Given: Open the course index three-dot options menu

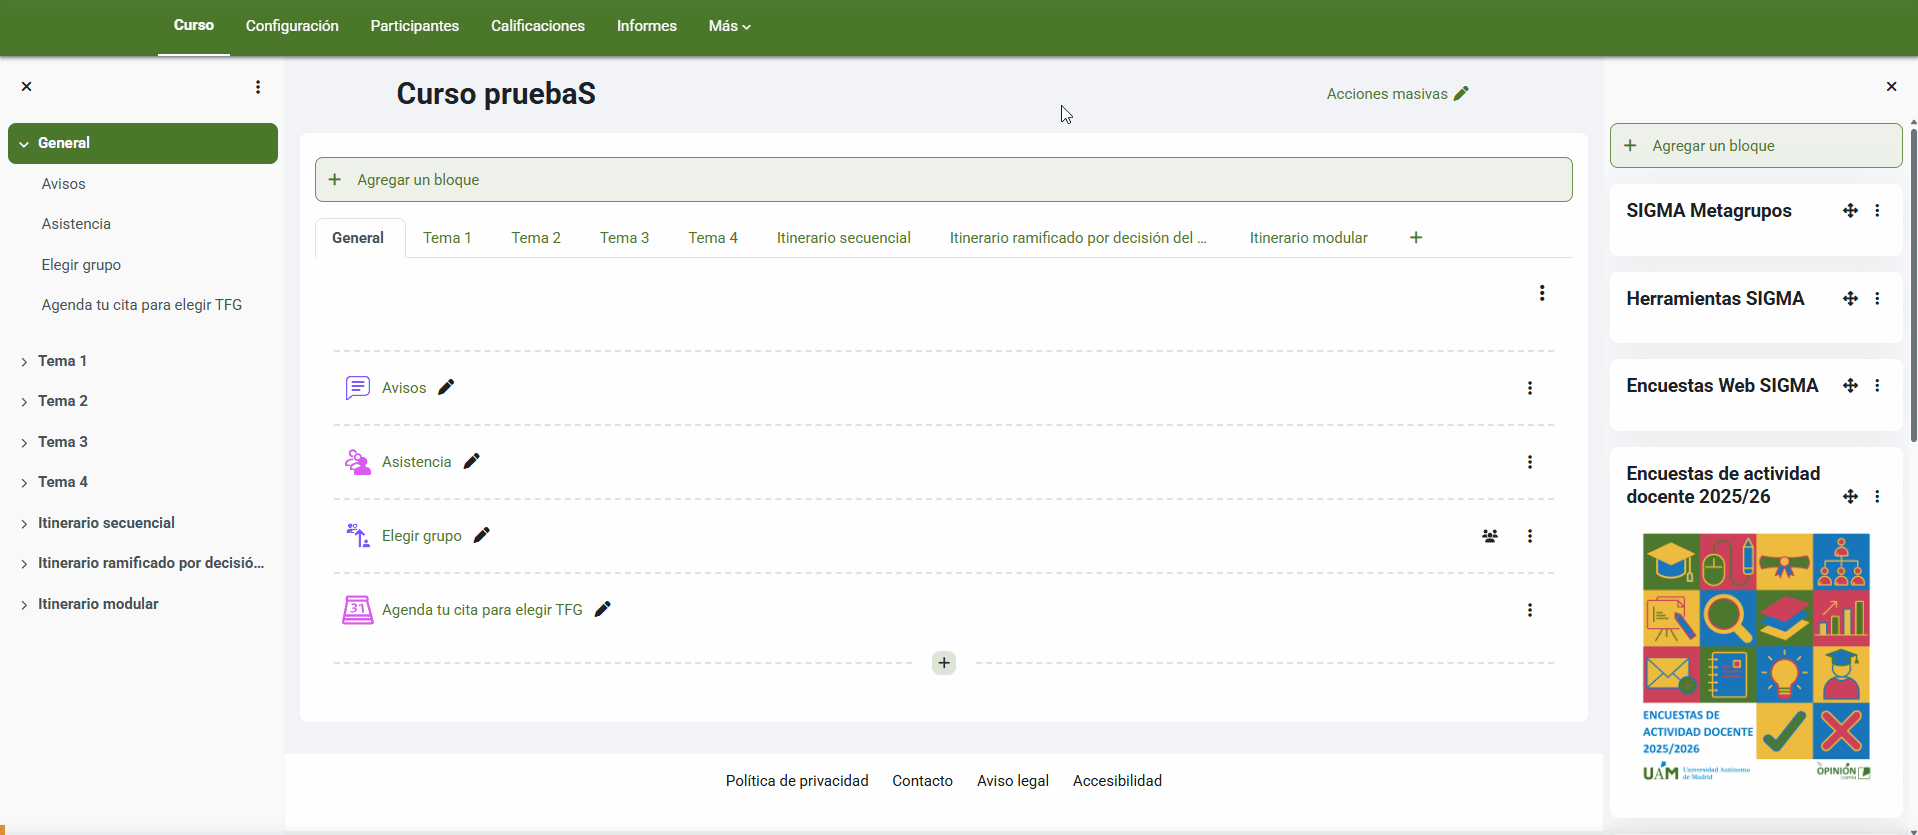Looking at the screenshot, I should [258, 87].
